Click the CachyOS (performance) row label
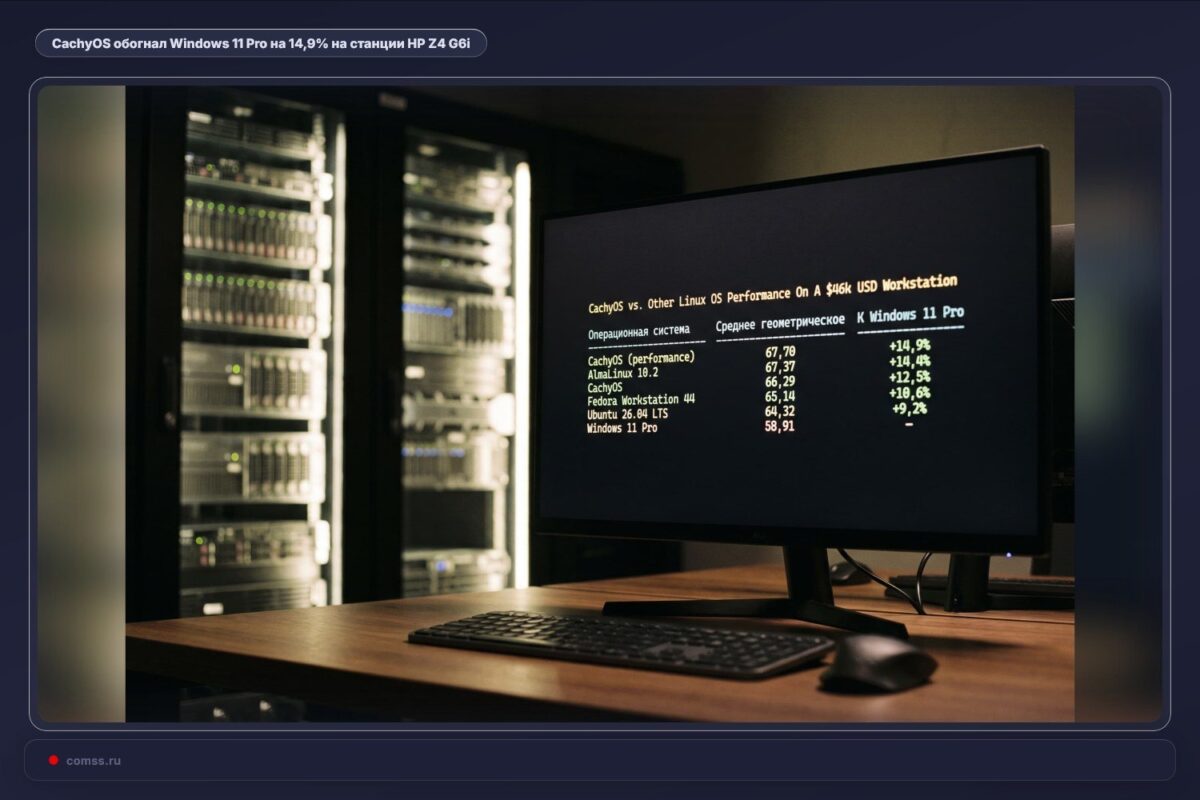 (x=641, y=358)
